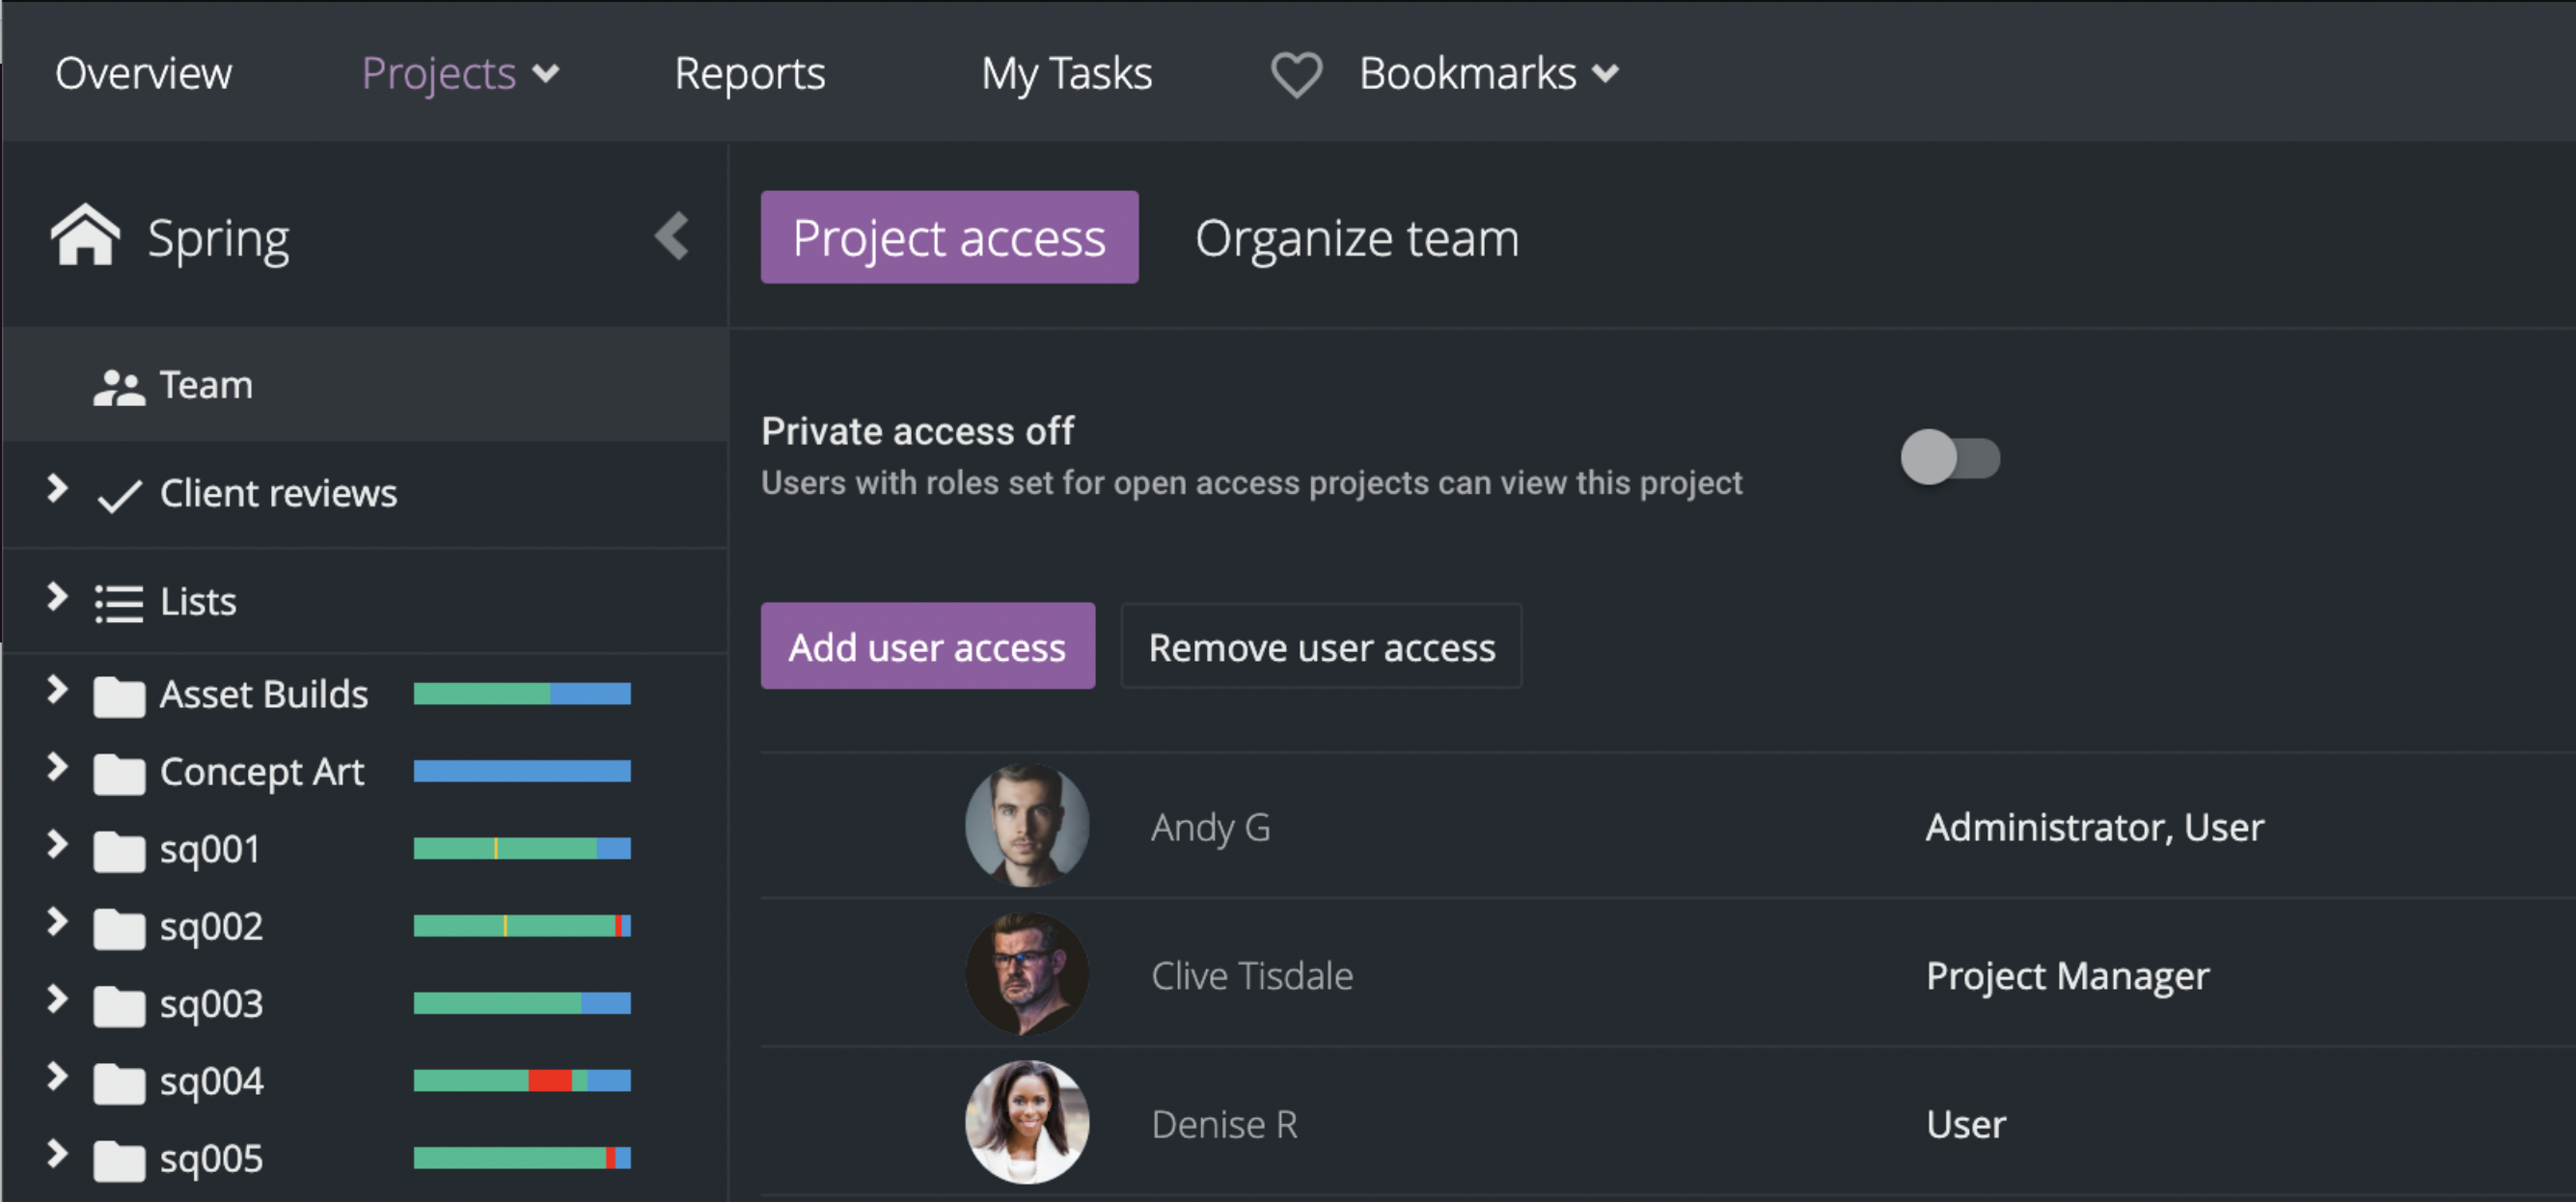Open the Projects dropdown menu
Screen dimensions: 2576x1202
click(x=460, y=74)
